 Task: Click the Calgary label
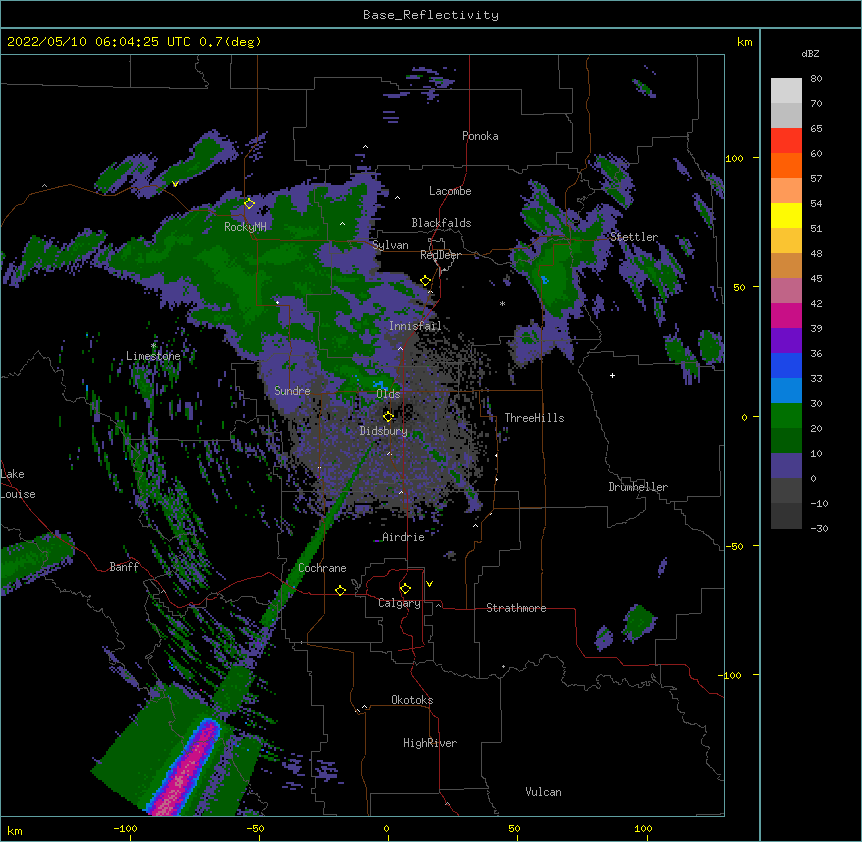pyautogui.click(x=399, y=603)
